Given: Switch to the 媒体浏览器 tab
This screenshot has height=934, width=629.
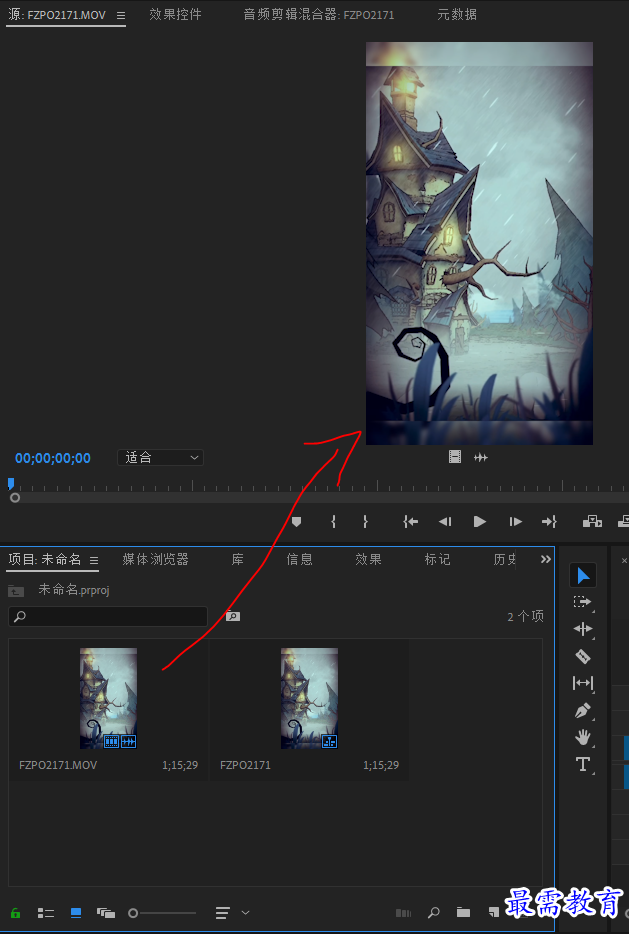Looking at the screenshot, I should [x=155, y=559].
